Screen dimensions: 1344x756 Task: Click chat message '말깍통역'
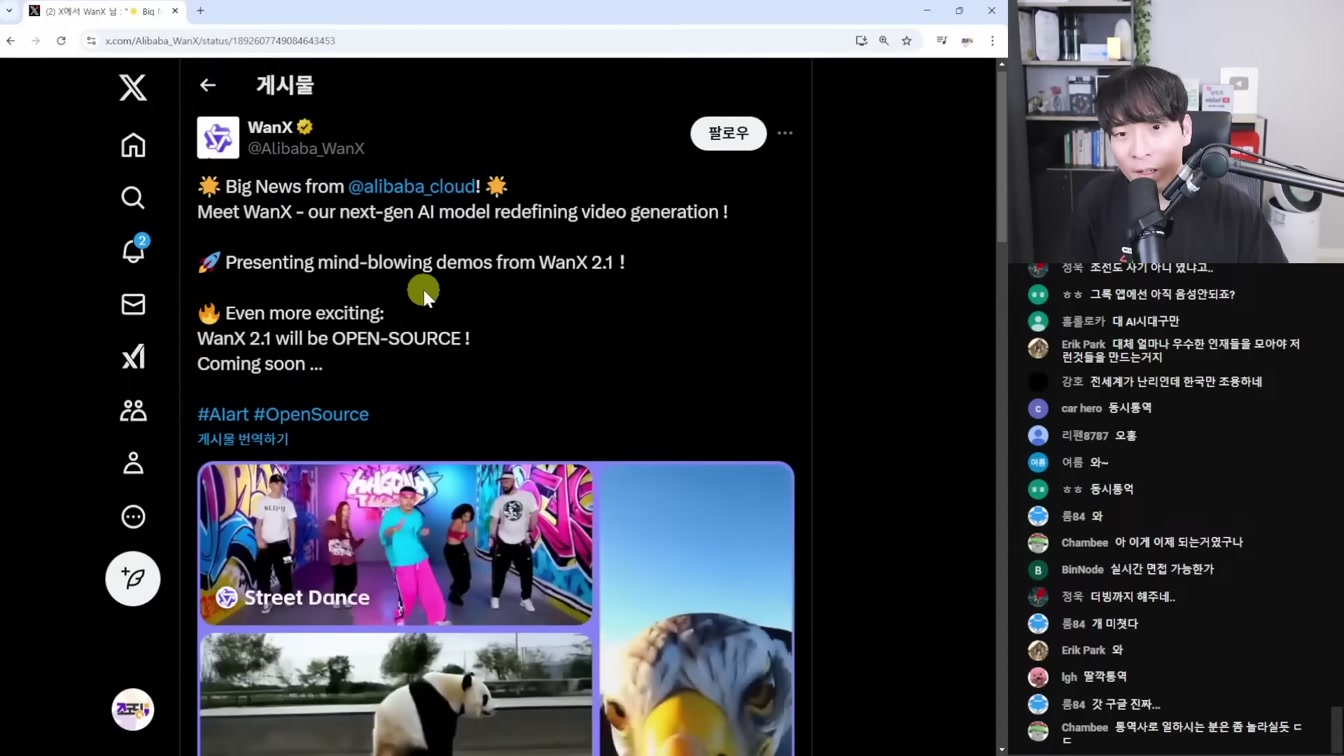tap(1104, 677)
